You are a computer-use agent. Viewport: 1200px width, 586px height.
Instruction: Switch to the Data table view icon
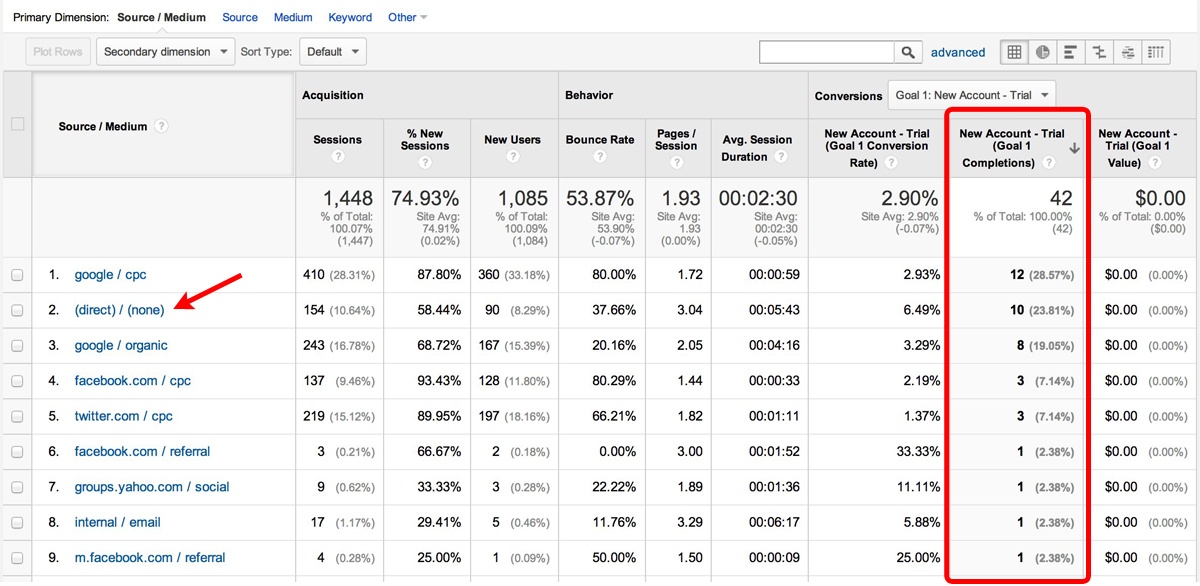tap(1014, 52)
